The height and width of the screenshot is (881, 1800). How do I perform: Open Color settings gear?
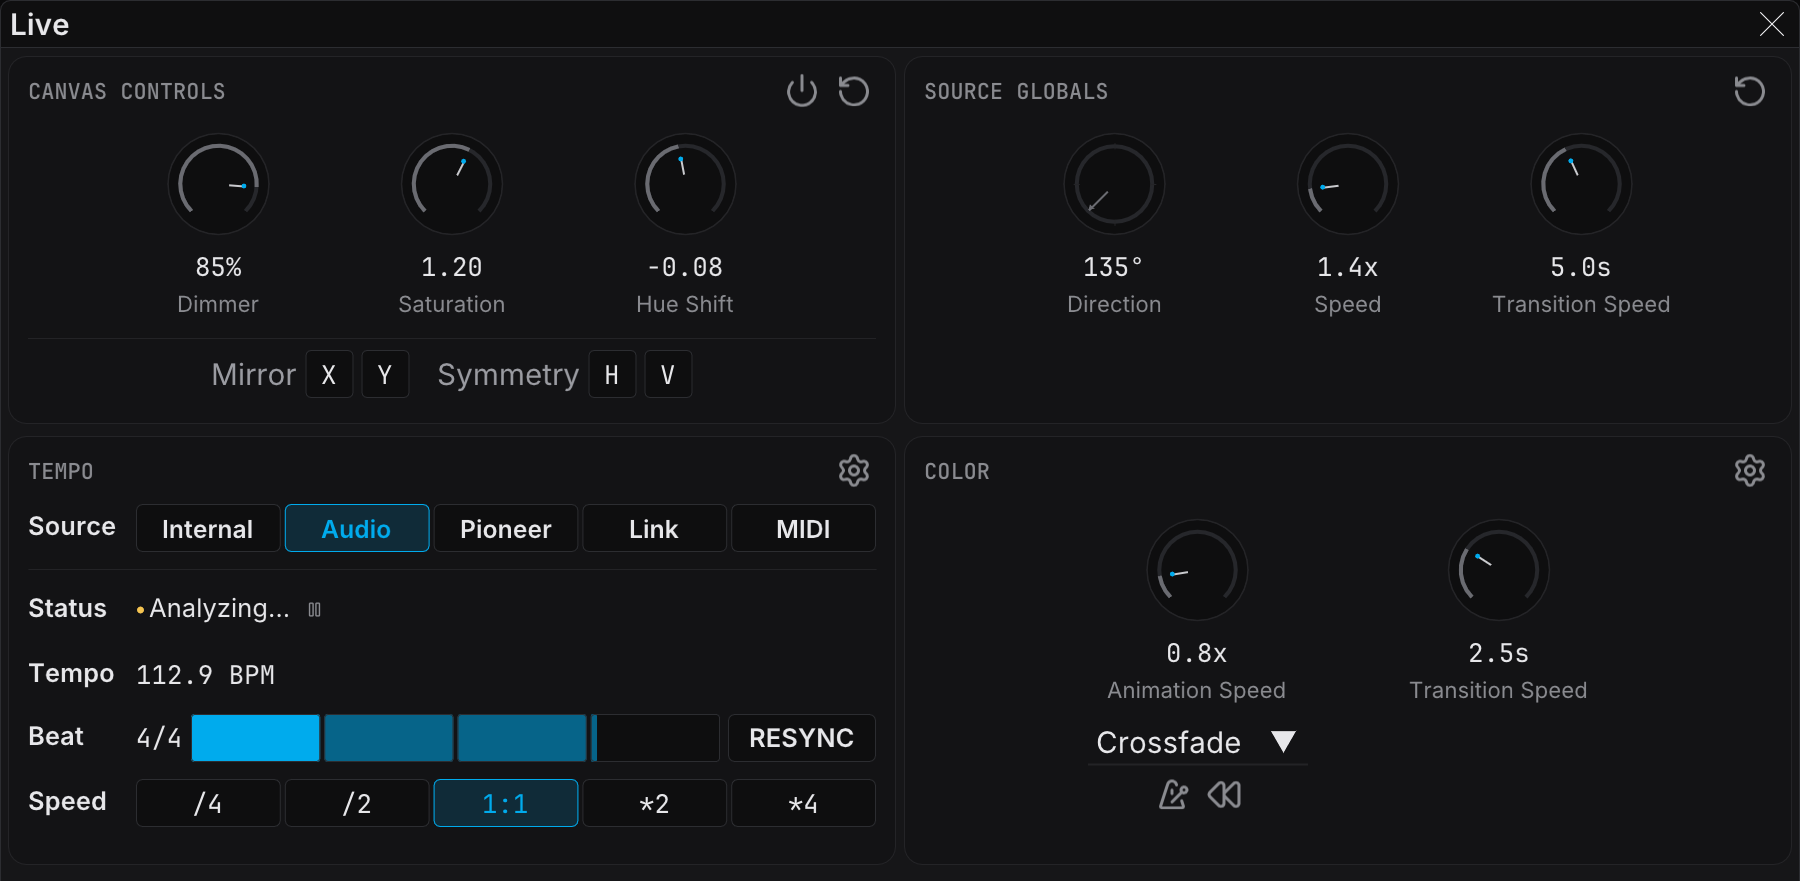pos(1750,470)
